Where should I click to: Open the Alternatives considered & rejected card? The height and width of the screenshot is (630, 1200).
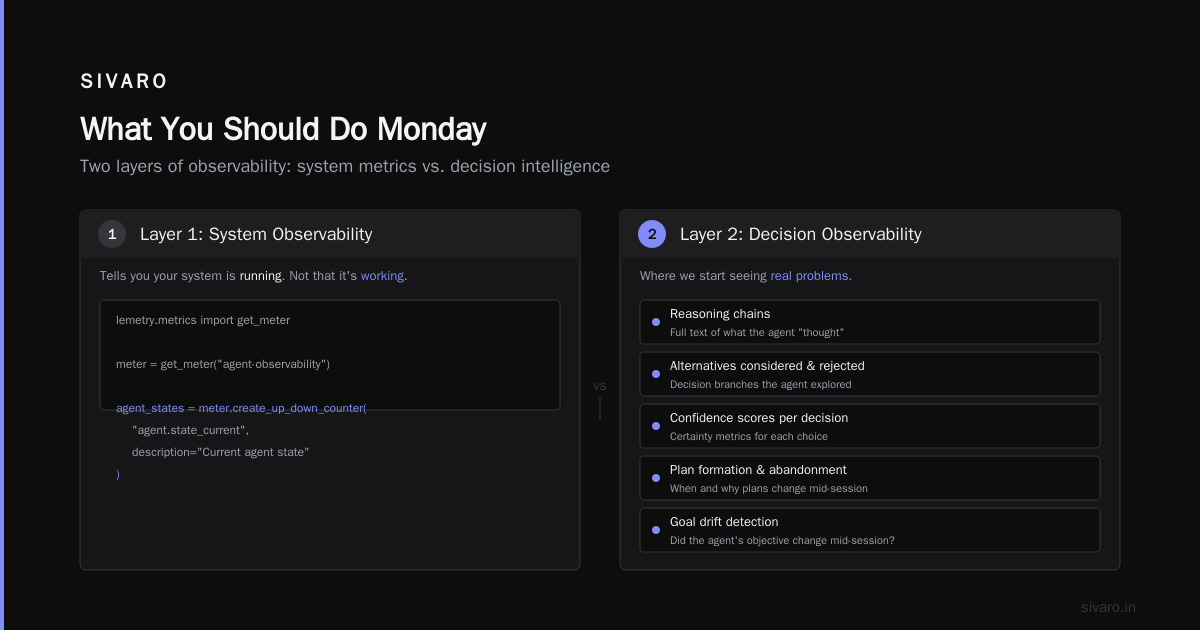(870, 374)
